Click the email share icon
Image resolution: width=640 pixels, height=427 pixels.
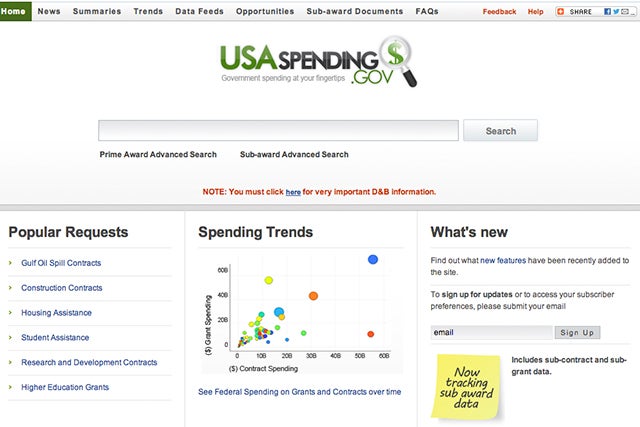click(624, 12)
